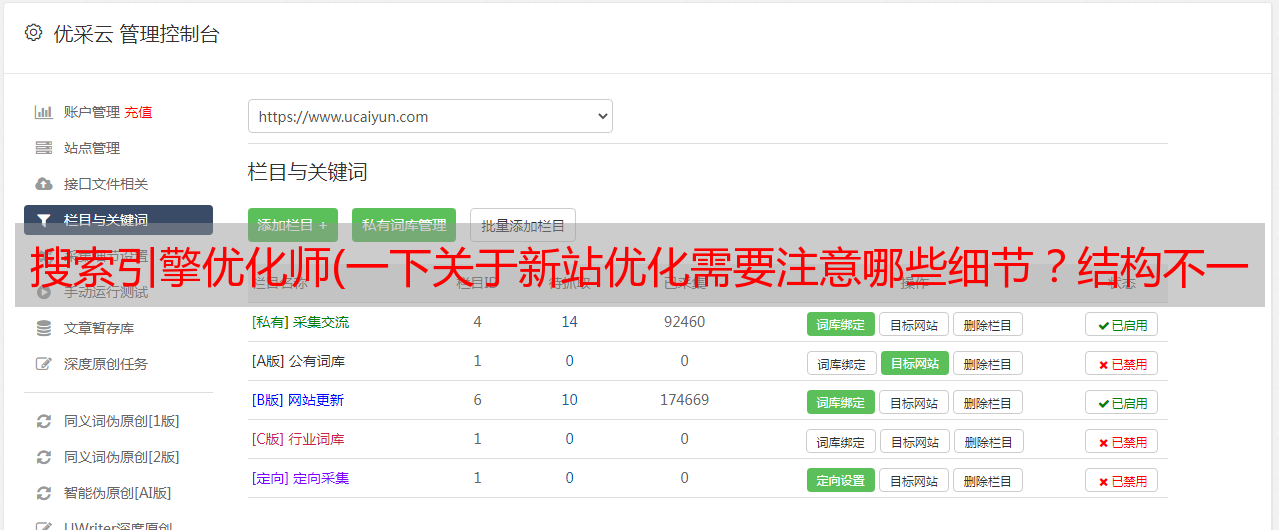This screenshot has width=1279, height=530.
Task: Click 词库绑定 in the 公有词库 row
Action: (841, 363)
